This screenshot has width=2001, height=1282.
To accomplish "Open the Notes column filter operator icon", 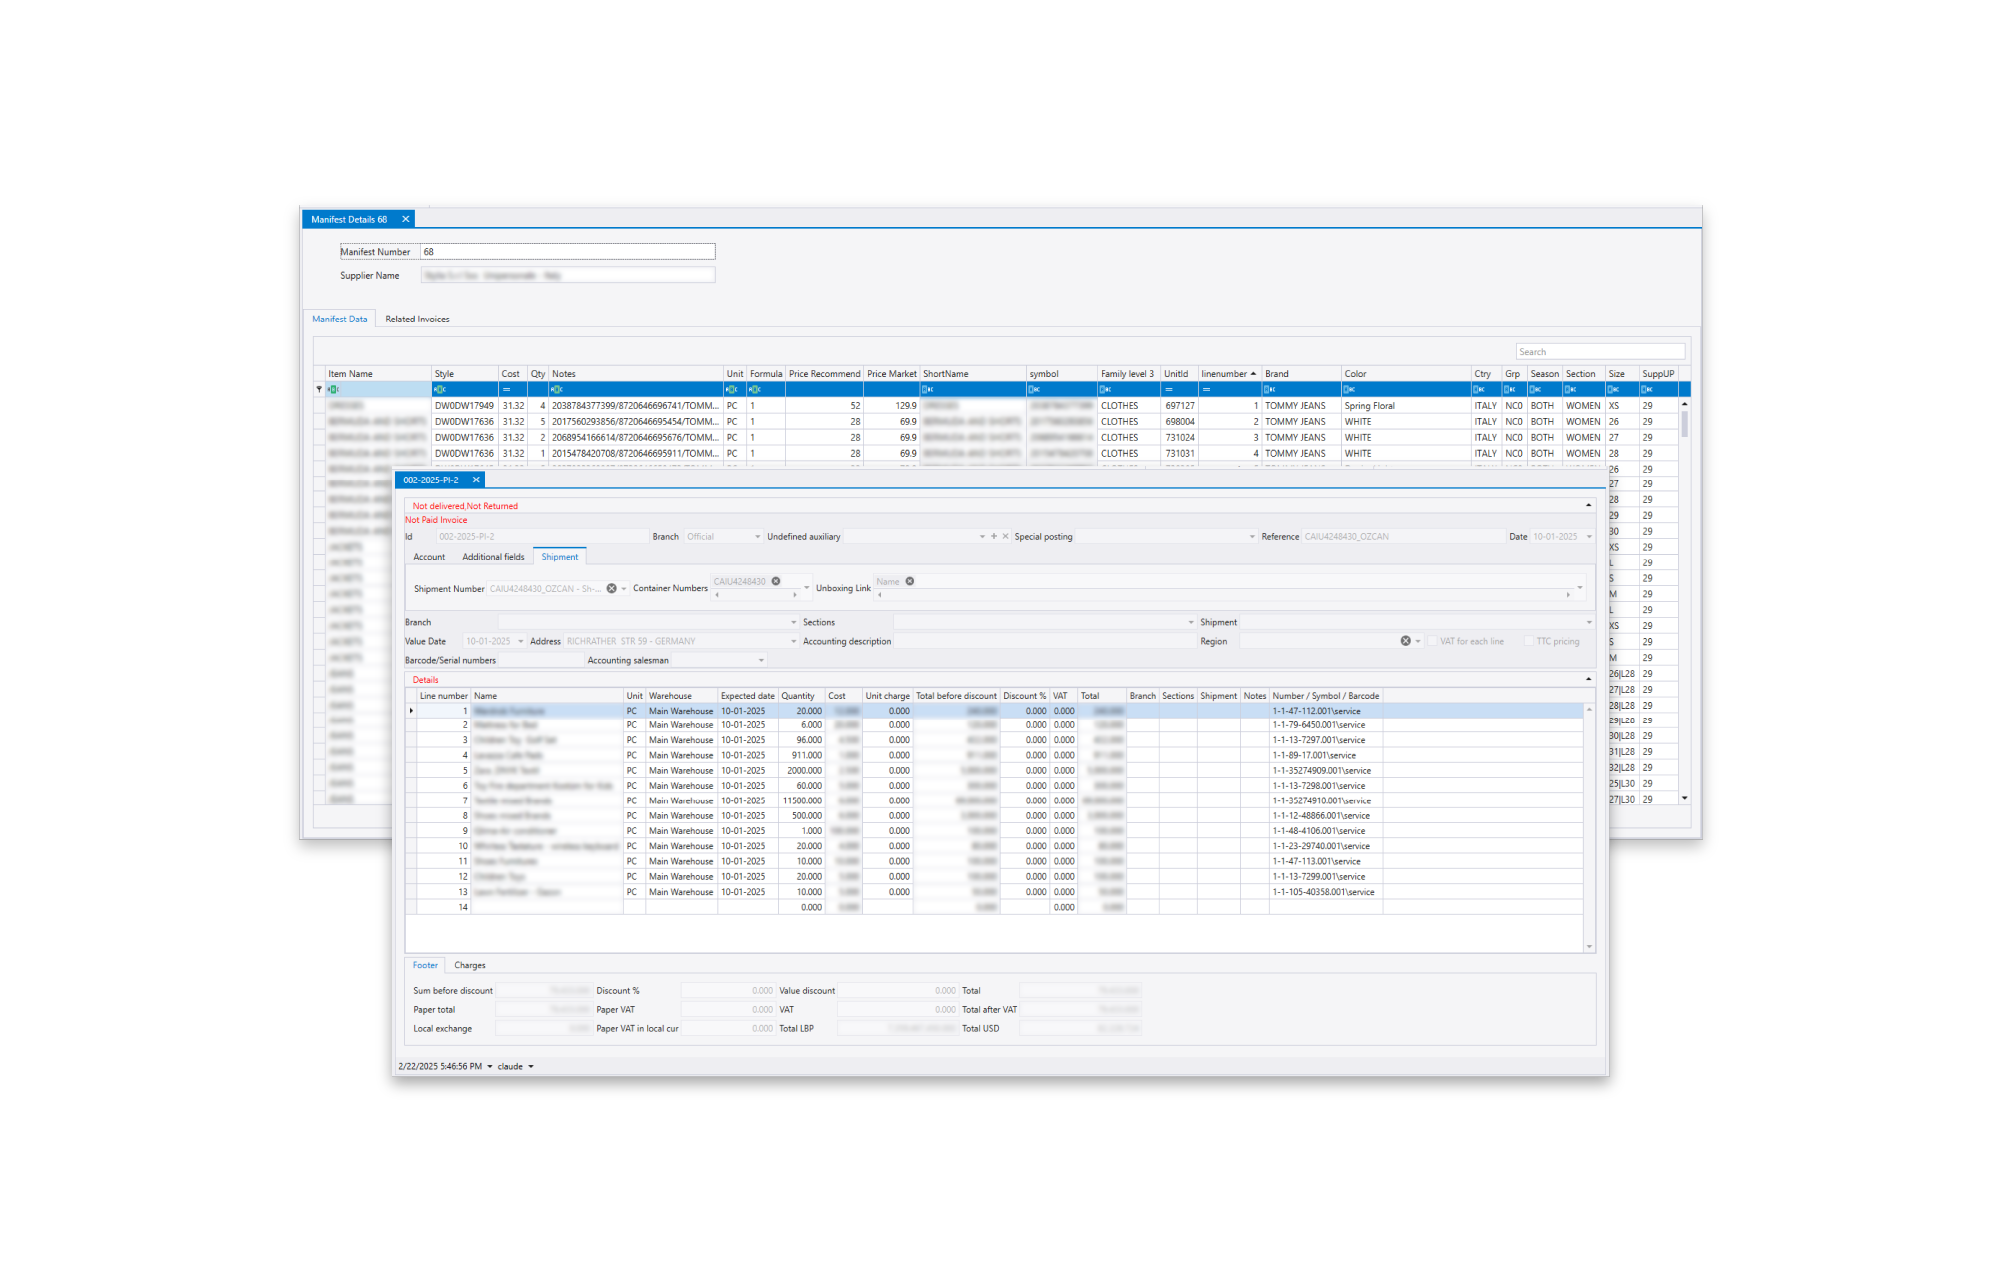I will 557,389.
